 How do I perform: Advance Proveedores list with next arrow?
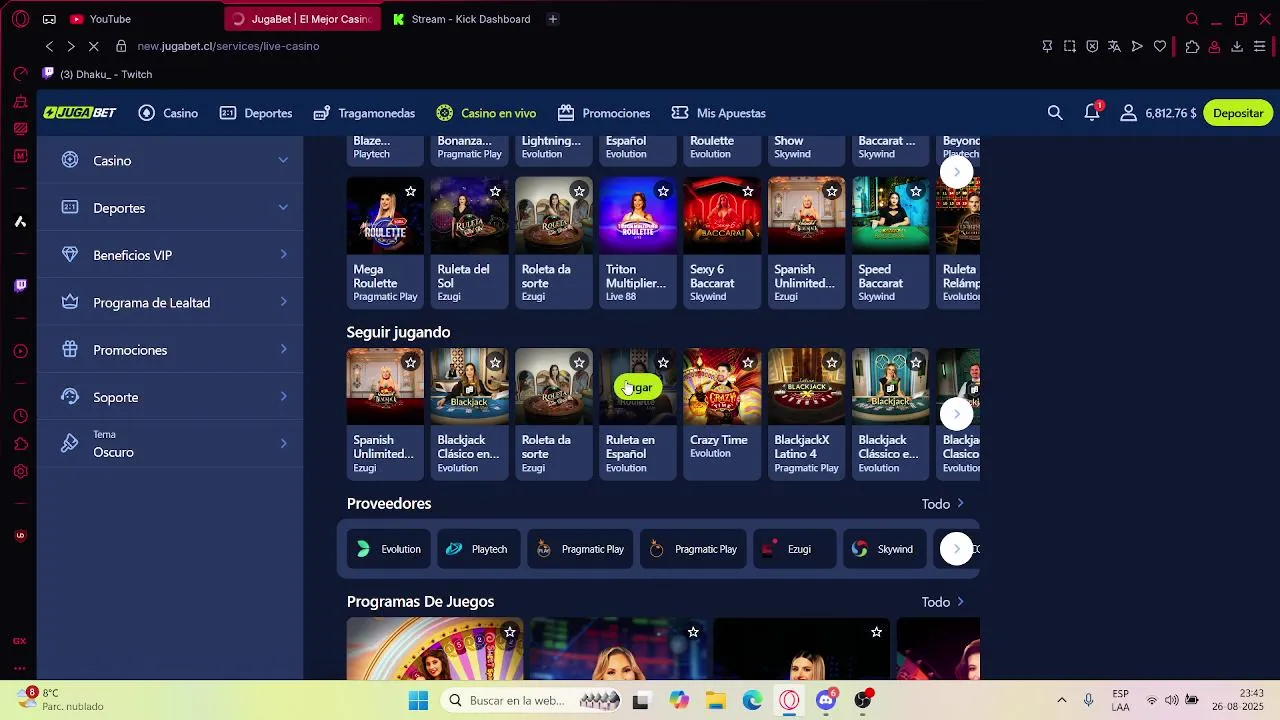tap(956, 548)
